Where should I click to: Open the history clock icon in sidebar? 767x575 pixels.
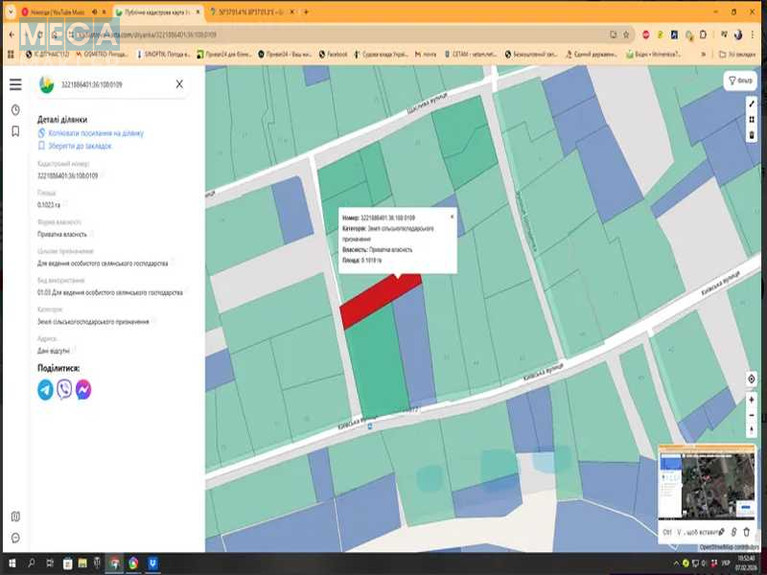(x=15, y=110)
